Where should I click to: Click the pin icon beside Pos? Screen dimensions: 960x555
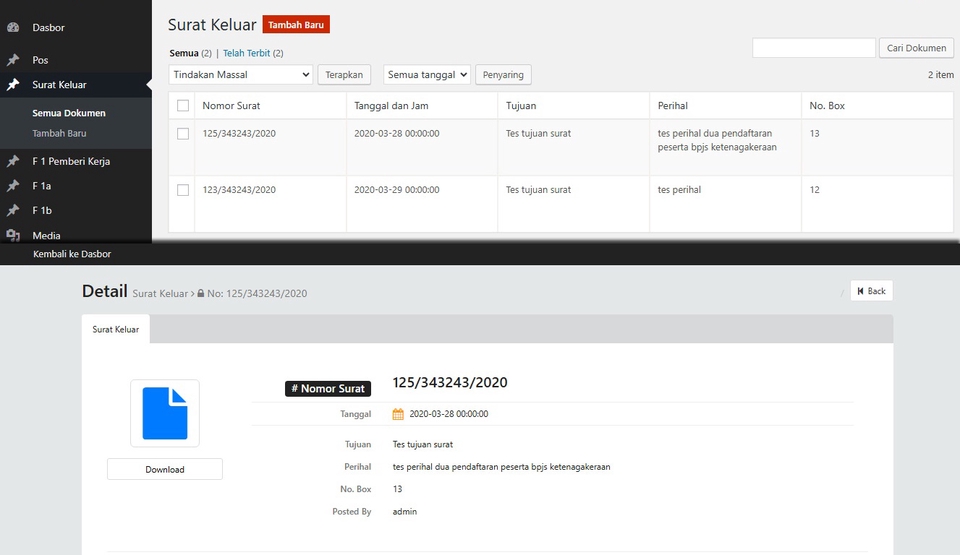tap(13, 59)
